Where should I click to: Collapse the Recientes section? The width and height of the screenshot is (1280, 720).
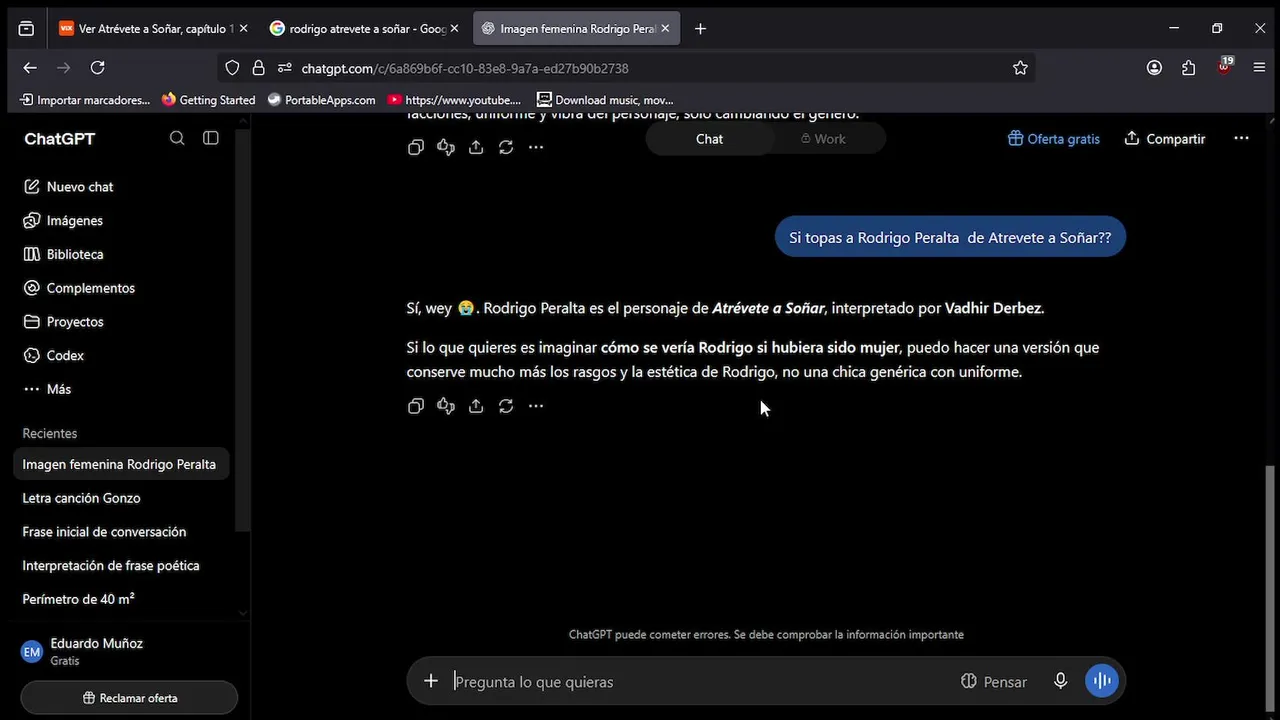click(x=50, y=433)
